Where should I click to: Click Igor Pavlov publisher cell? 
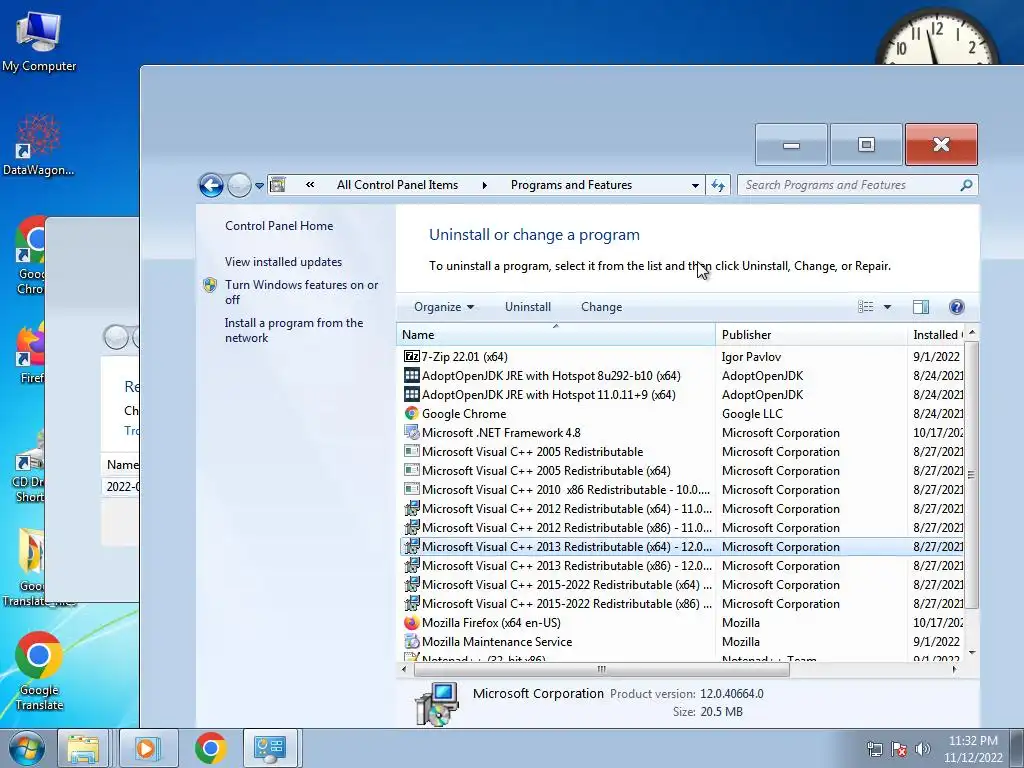click(x=751, y=357)
